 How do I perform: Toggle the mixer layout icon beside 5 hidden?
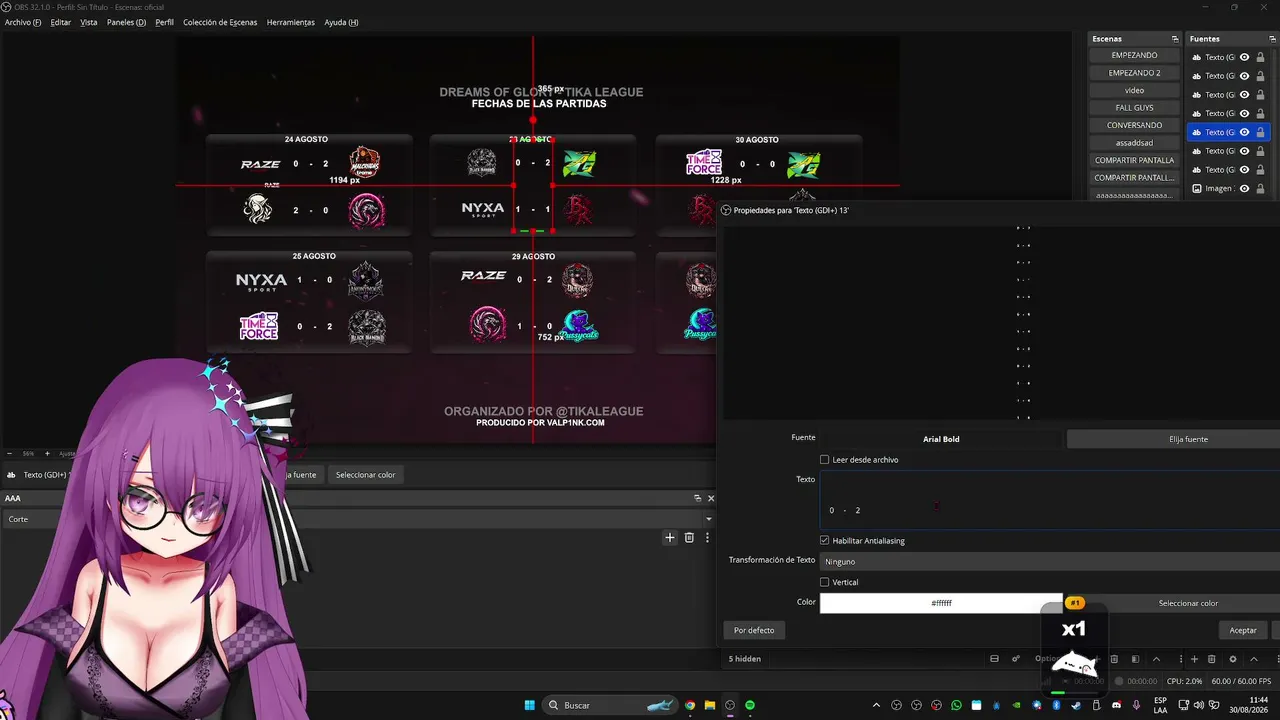pyautogui.click(x=994, y=659)
